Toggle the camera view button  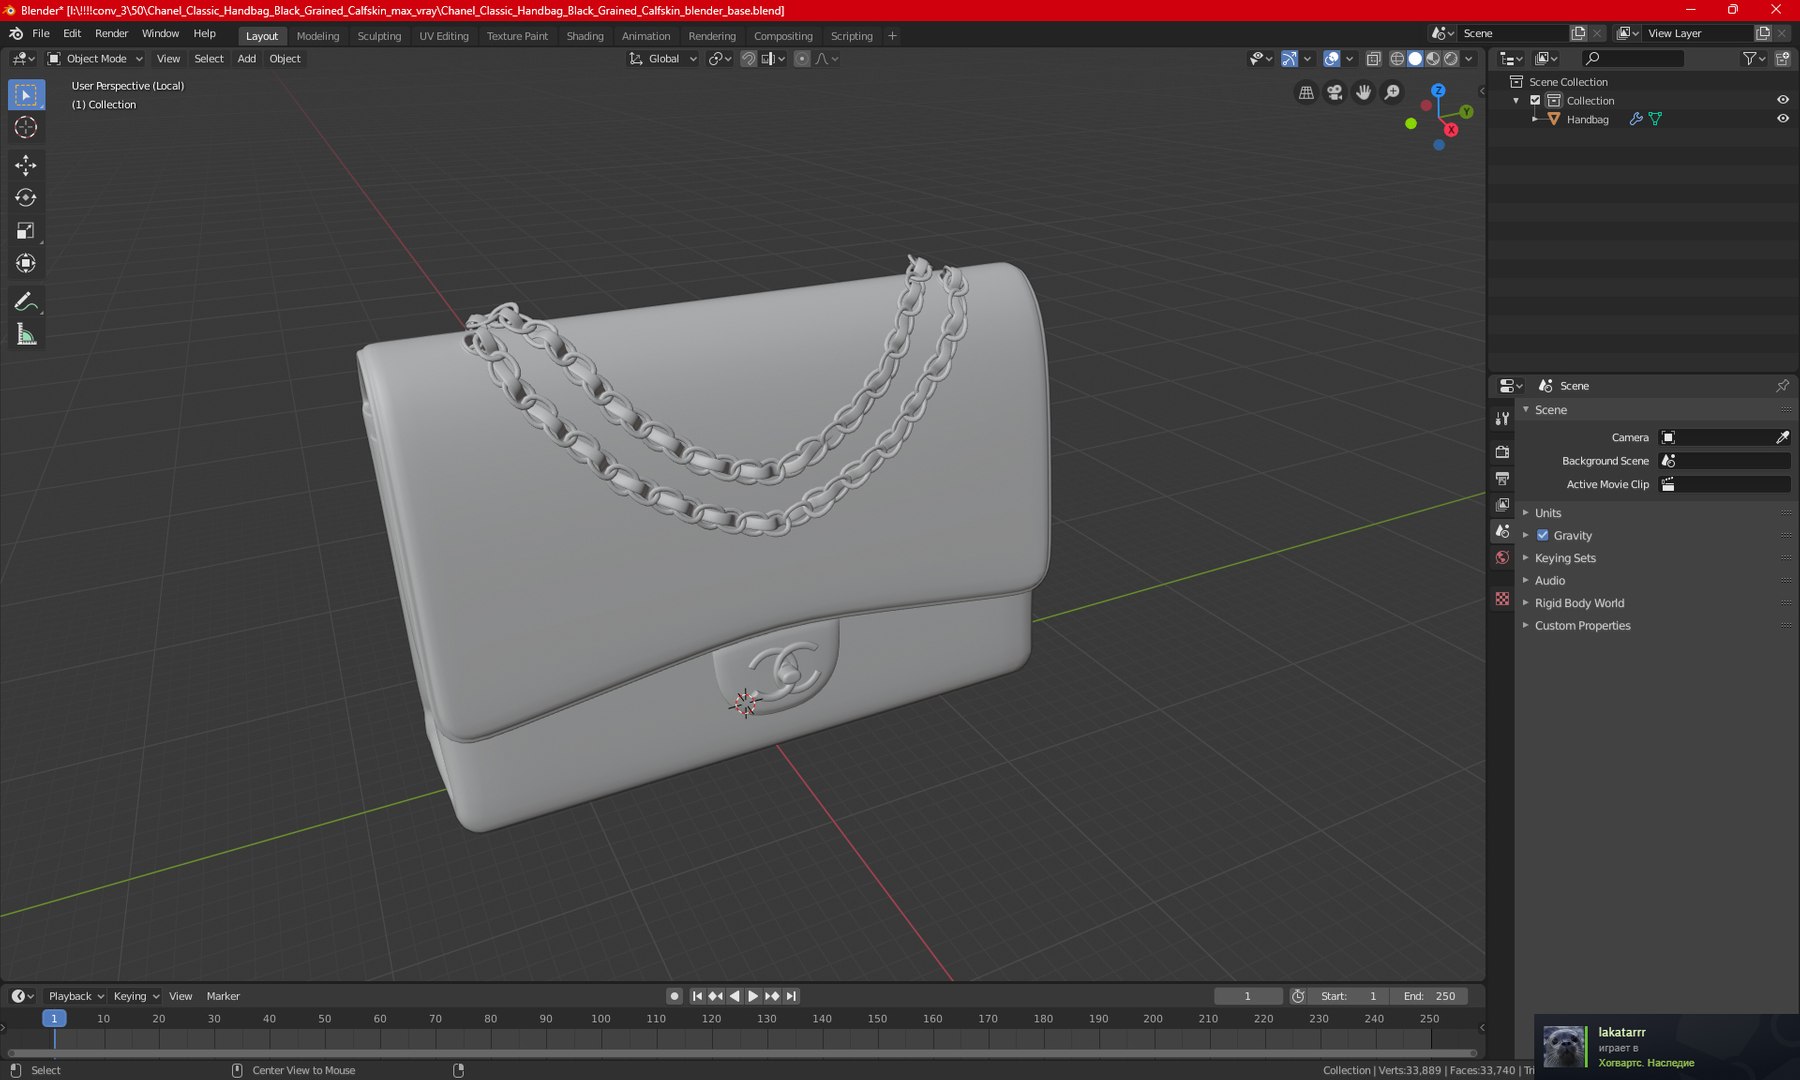[x=1335, y=93]
